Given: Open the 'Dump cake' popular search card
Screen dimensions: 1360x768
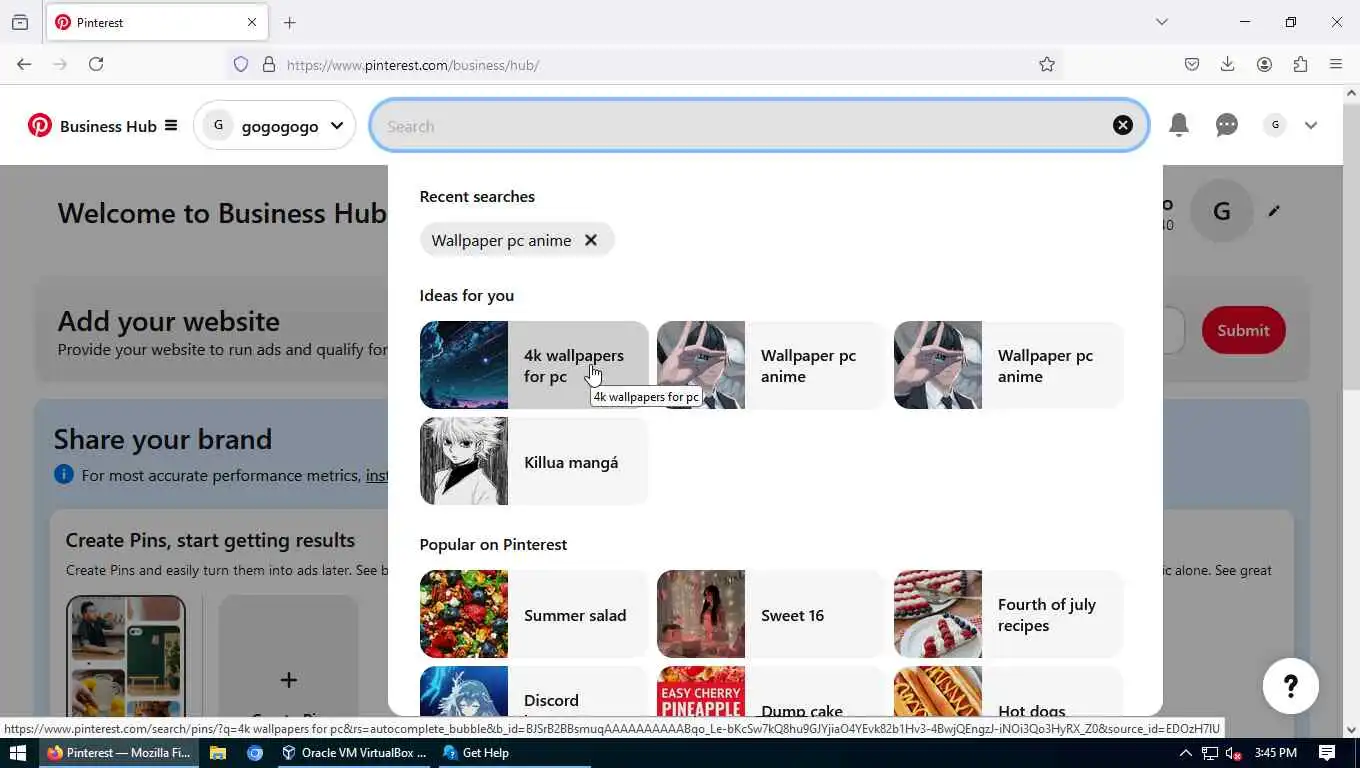Looking at the screenshot, I should pyautogui.click(x=771, y=691).
